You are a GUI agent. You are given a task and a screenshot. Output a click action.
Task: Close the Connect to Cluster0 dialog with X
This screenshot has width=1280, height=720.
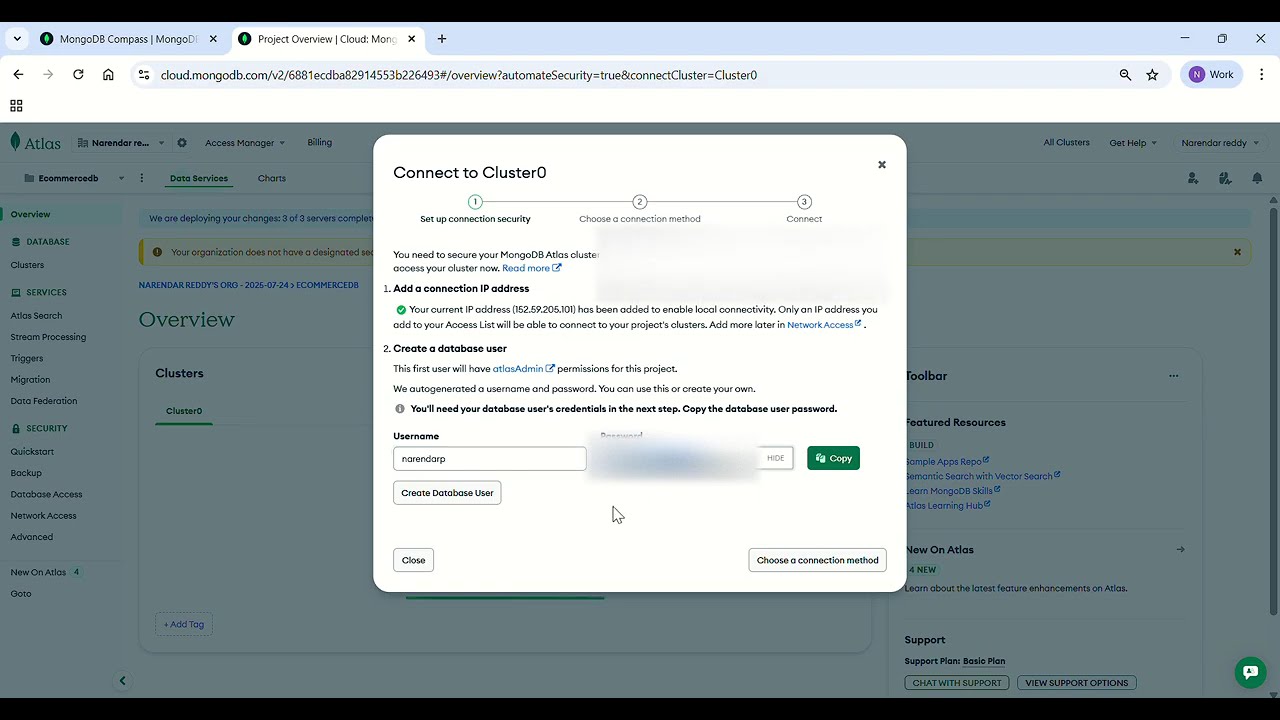click(x=882, y=165)
